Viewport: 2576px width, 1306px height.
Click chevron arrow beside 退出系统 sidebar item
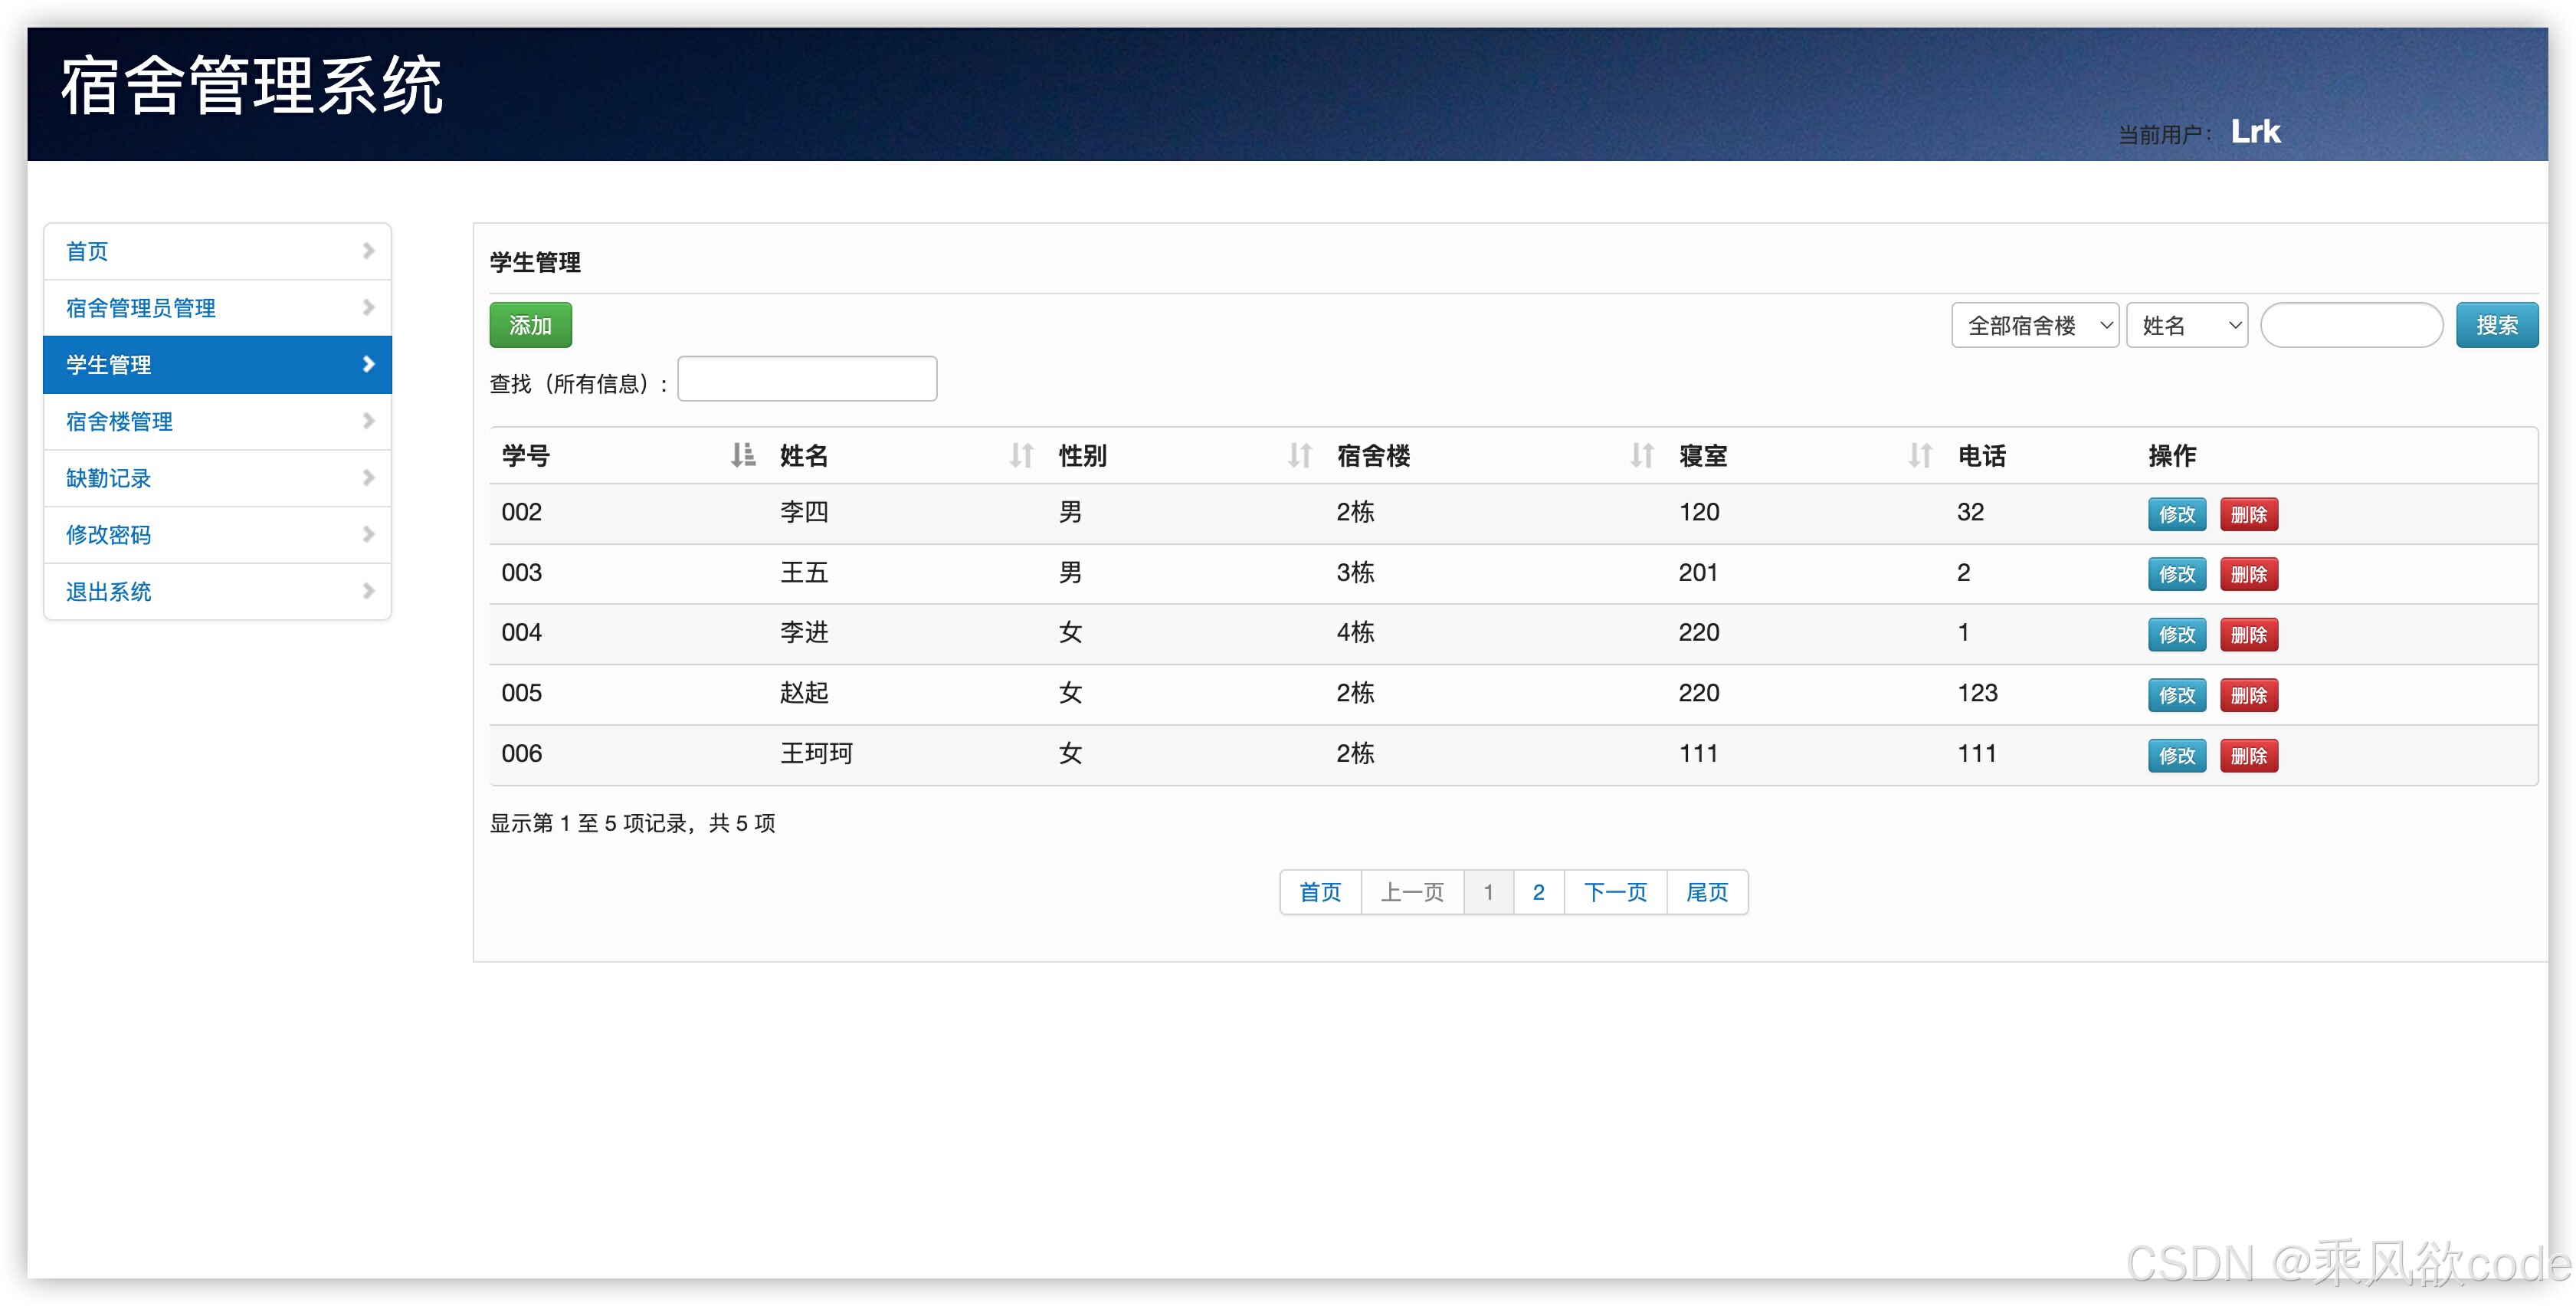[368, 591]
